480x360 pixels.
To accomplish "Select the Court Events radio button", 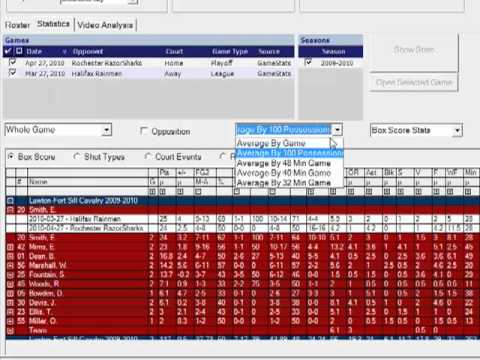I will (148, 156).
